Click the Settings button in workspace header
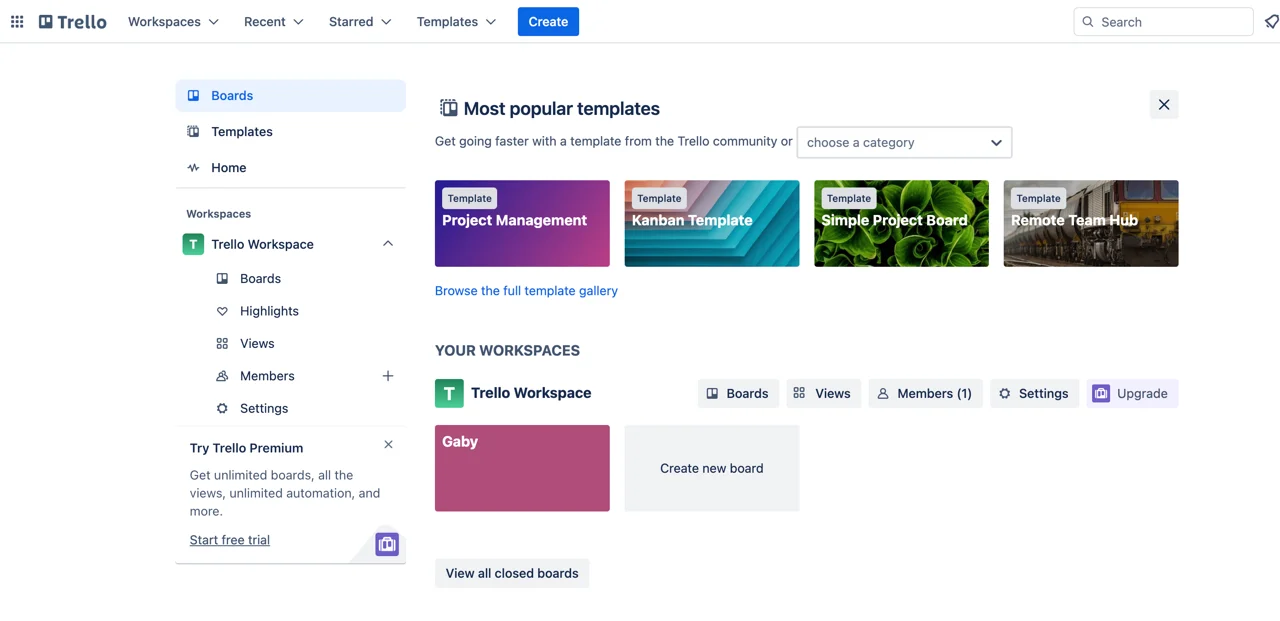The width and height of the screenshot is (1280, 621). 1034,393
